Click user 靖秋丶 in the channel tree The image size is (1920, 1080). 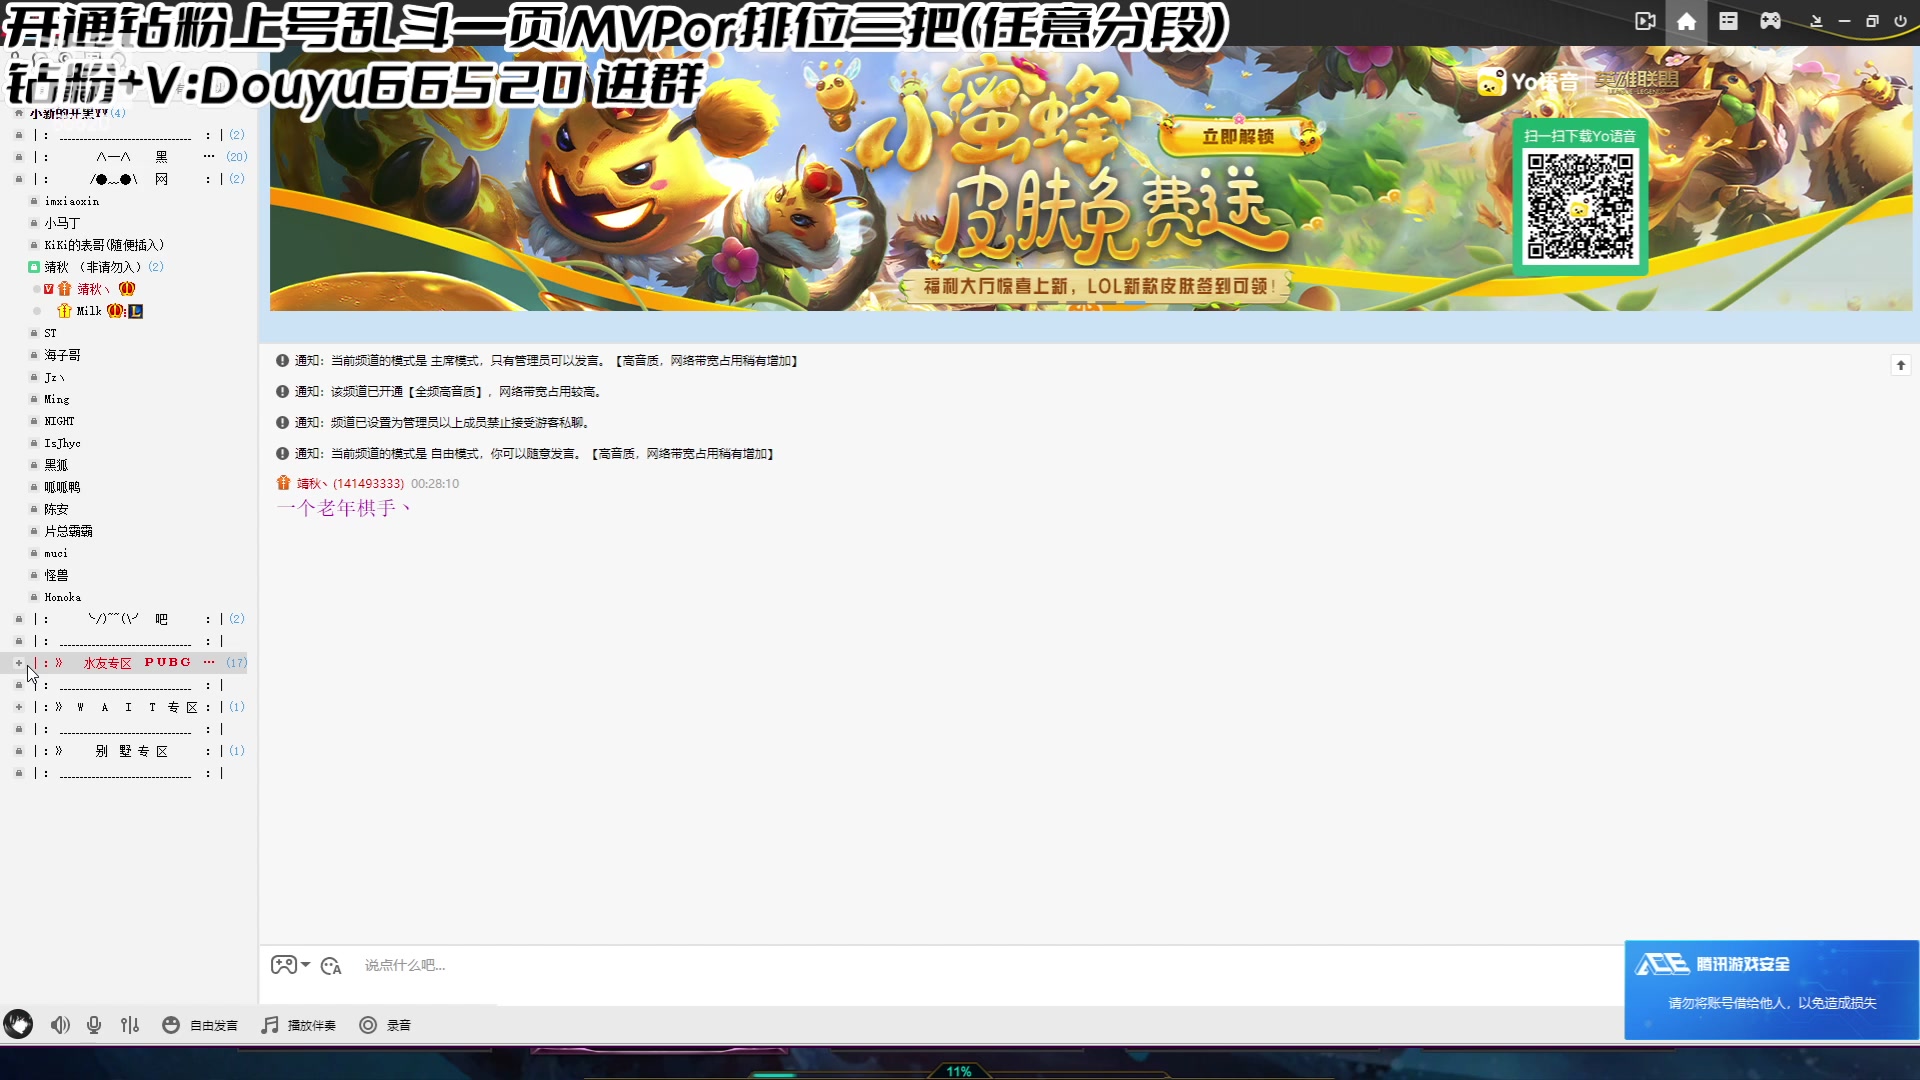[x=94, y=289]
